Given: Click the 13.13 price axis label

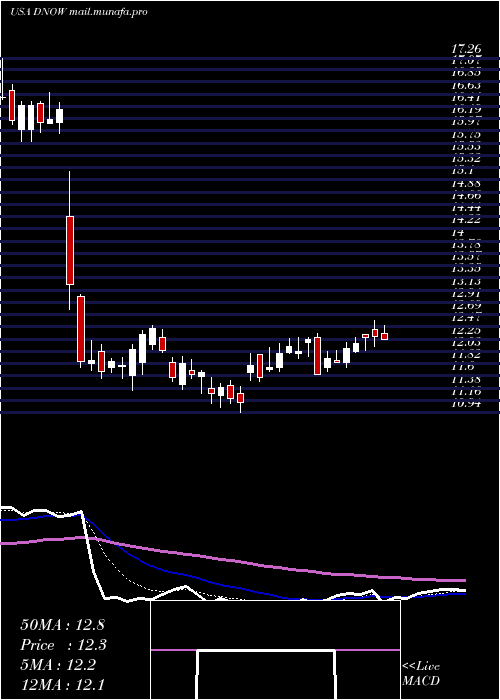Looking at the screenshot, I should 466,282.
